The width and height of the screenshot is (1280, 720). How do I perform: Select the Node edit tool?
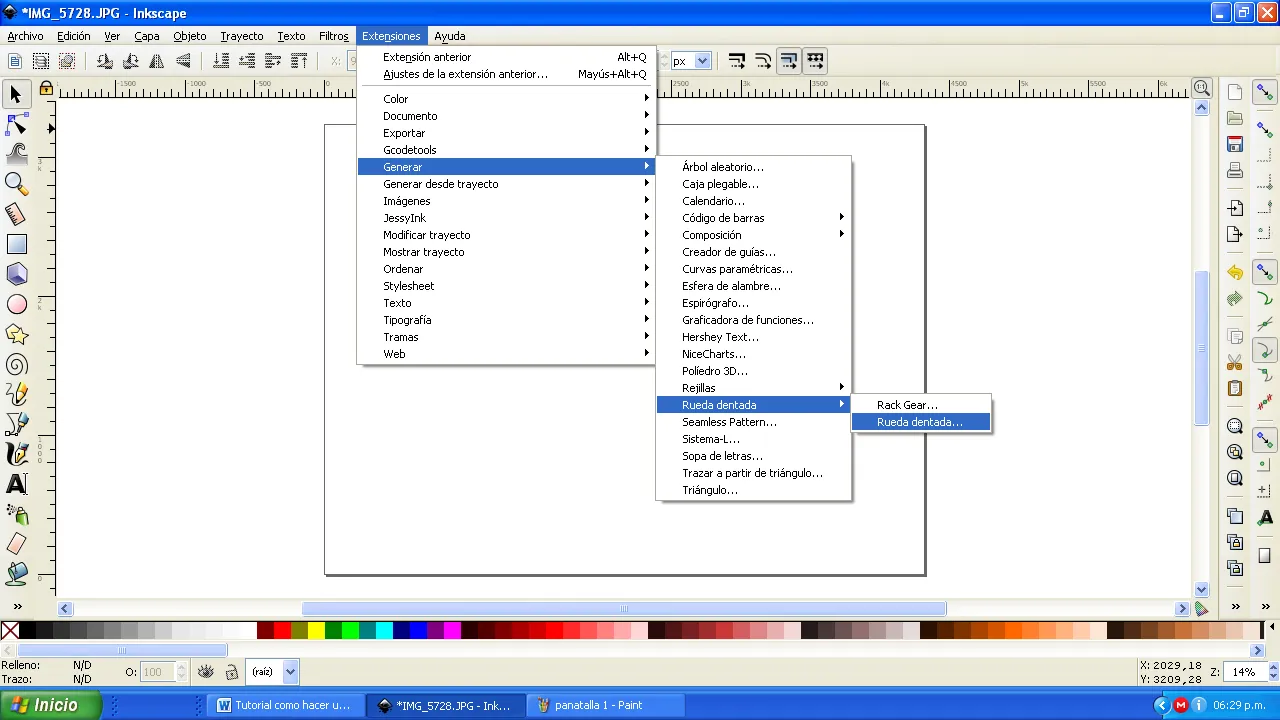tap(16, 124)
